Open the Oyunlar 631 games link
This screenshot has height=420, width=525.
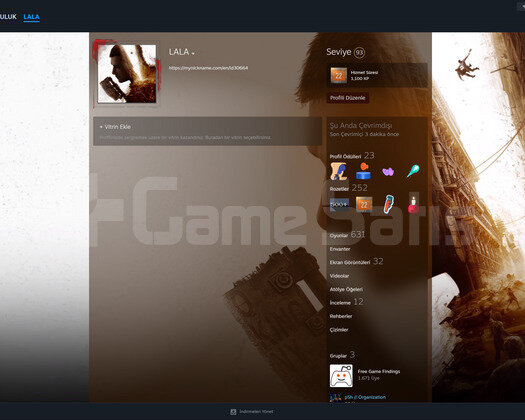point(347,235)
